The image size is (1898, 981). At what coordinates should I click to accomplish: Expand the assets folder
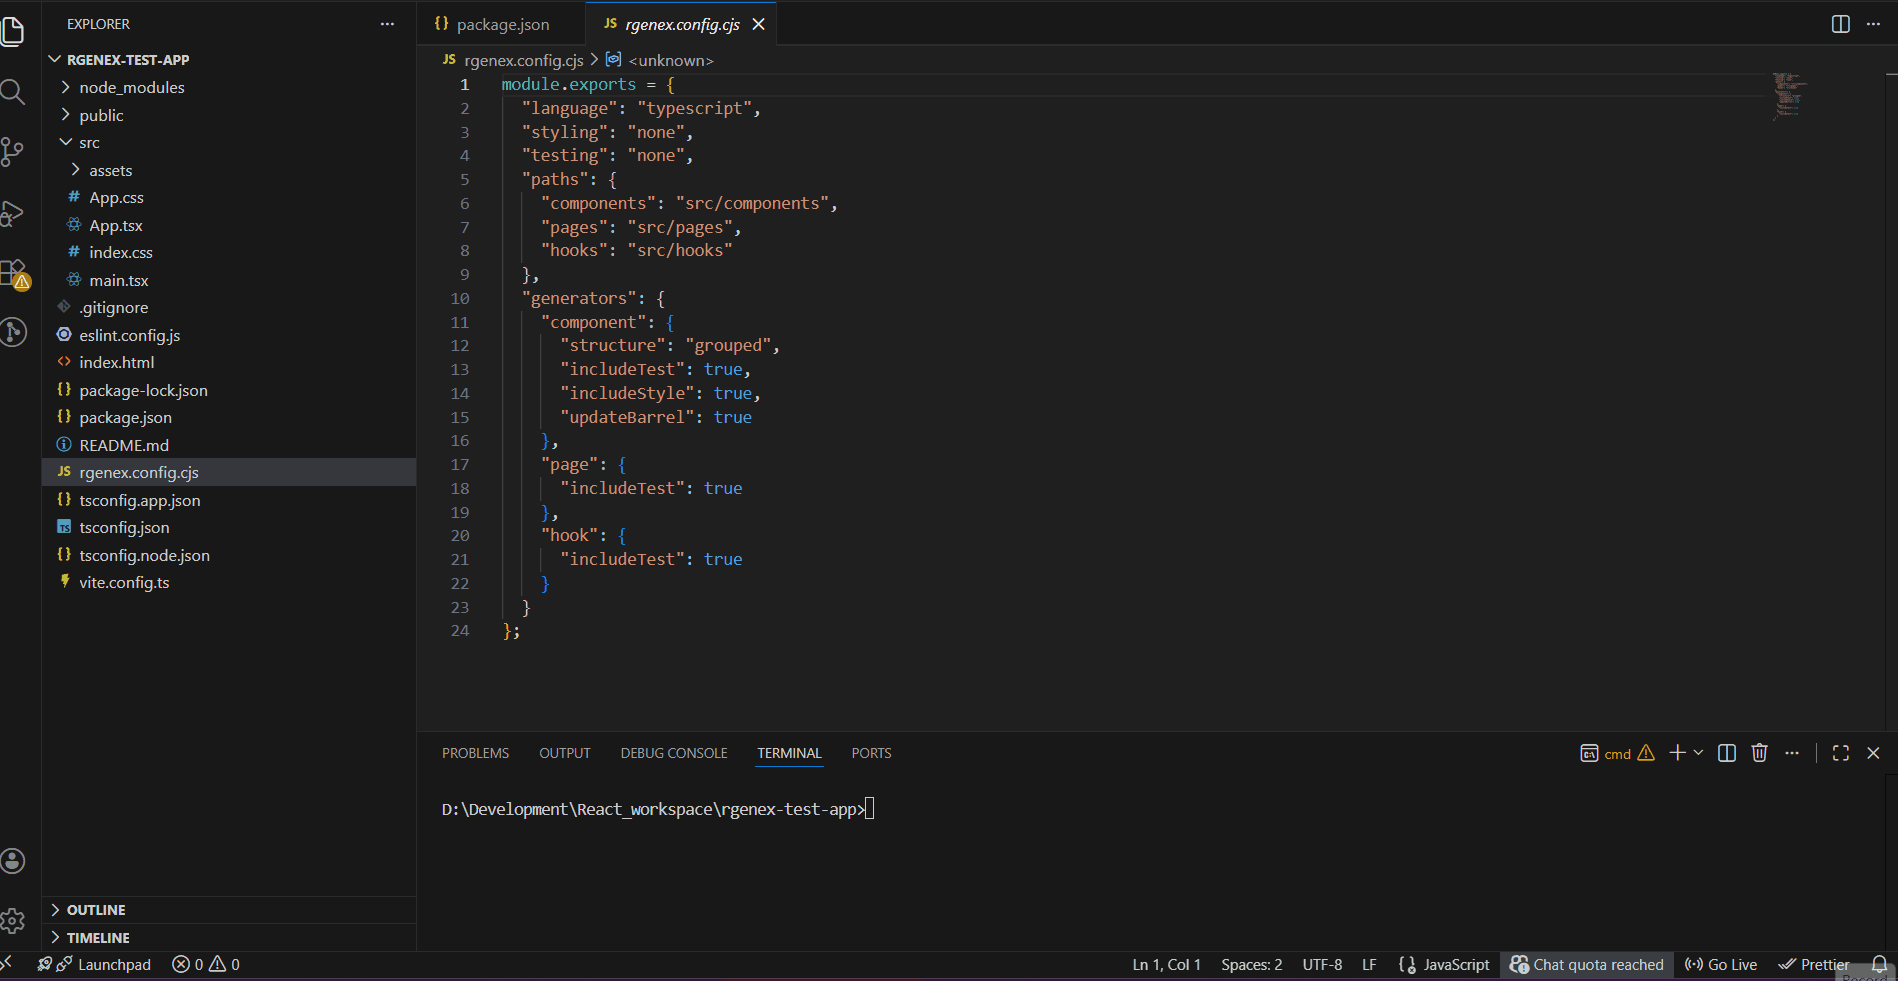point(229,170)
